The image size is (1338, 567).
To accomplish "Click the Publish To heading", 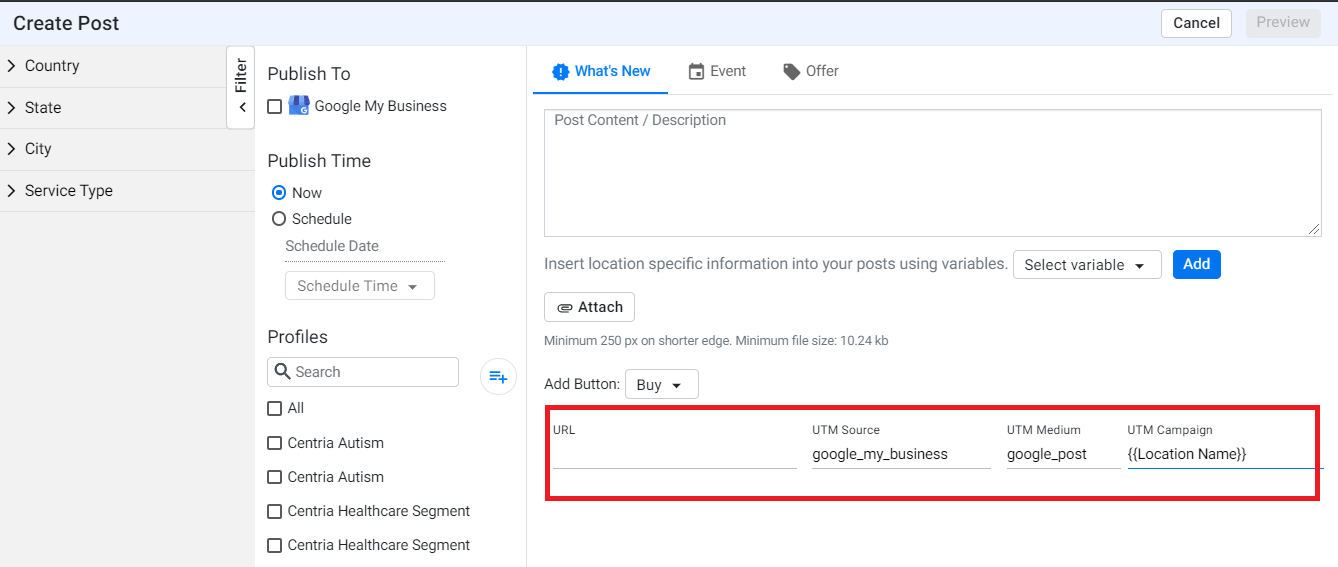I will [309, 74].
